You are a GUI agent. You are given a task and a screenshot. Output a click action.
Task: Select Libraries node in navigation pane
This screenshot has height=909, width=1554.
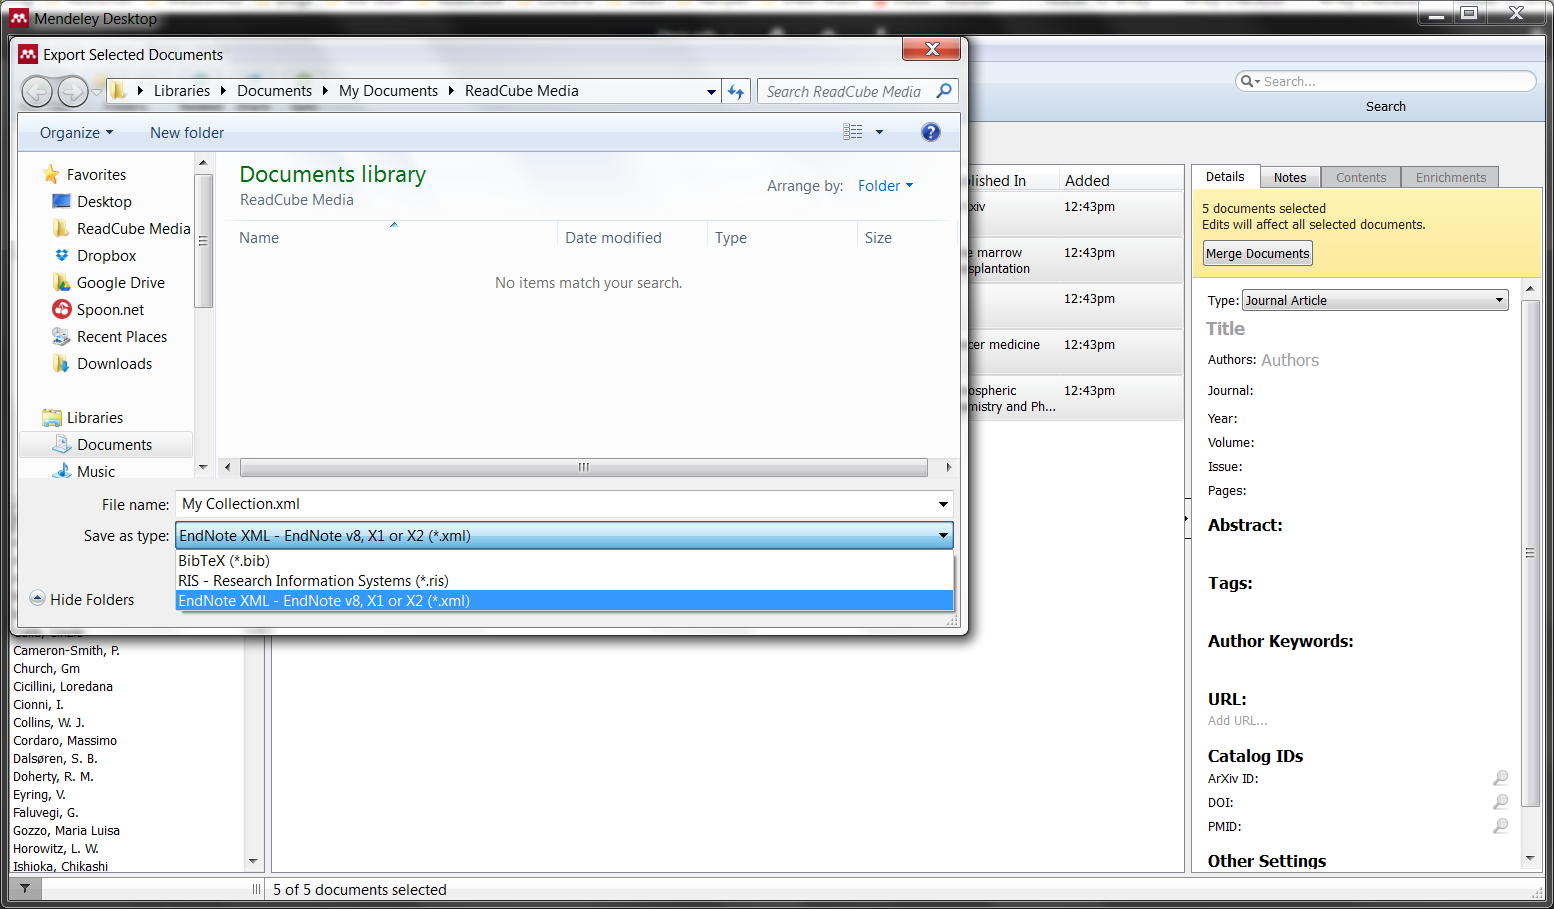(x=94, y=418)
